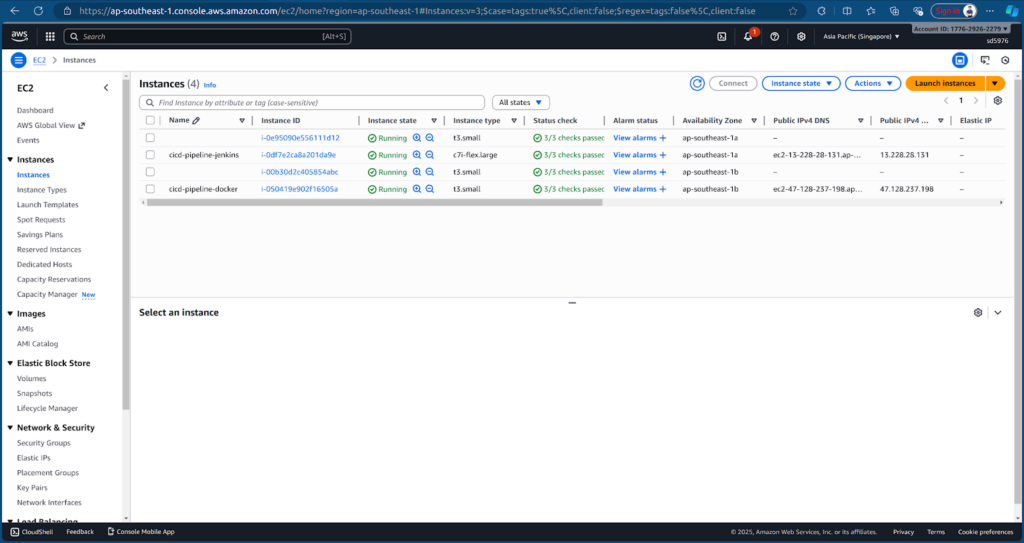
Task: Open Security Groups in the sidebar
Action: point(43,443)
